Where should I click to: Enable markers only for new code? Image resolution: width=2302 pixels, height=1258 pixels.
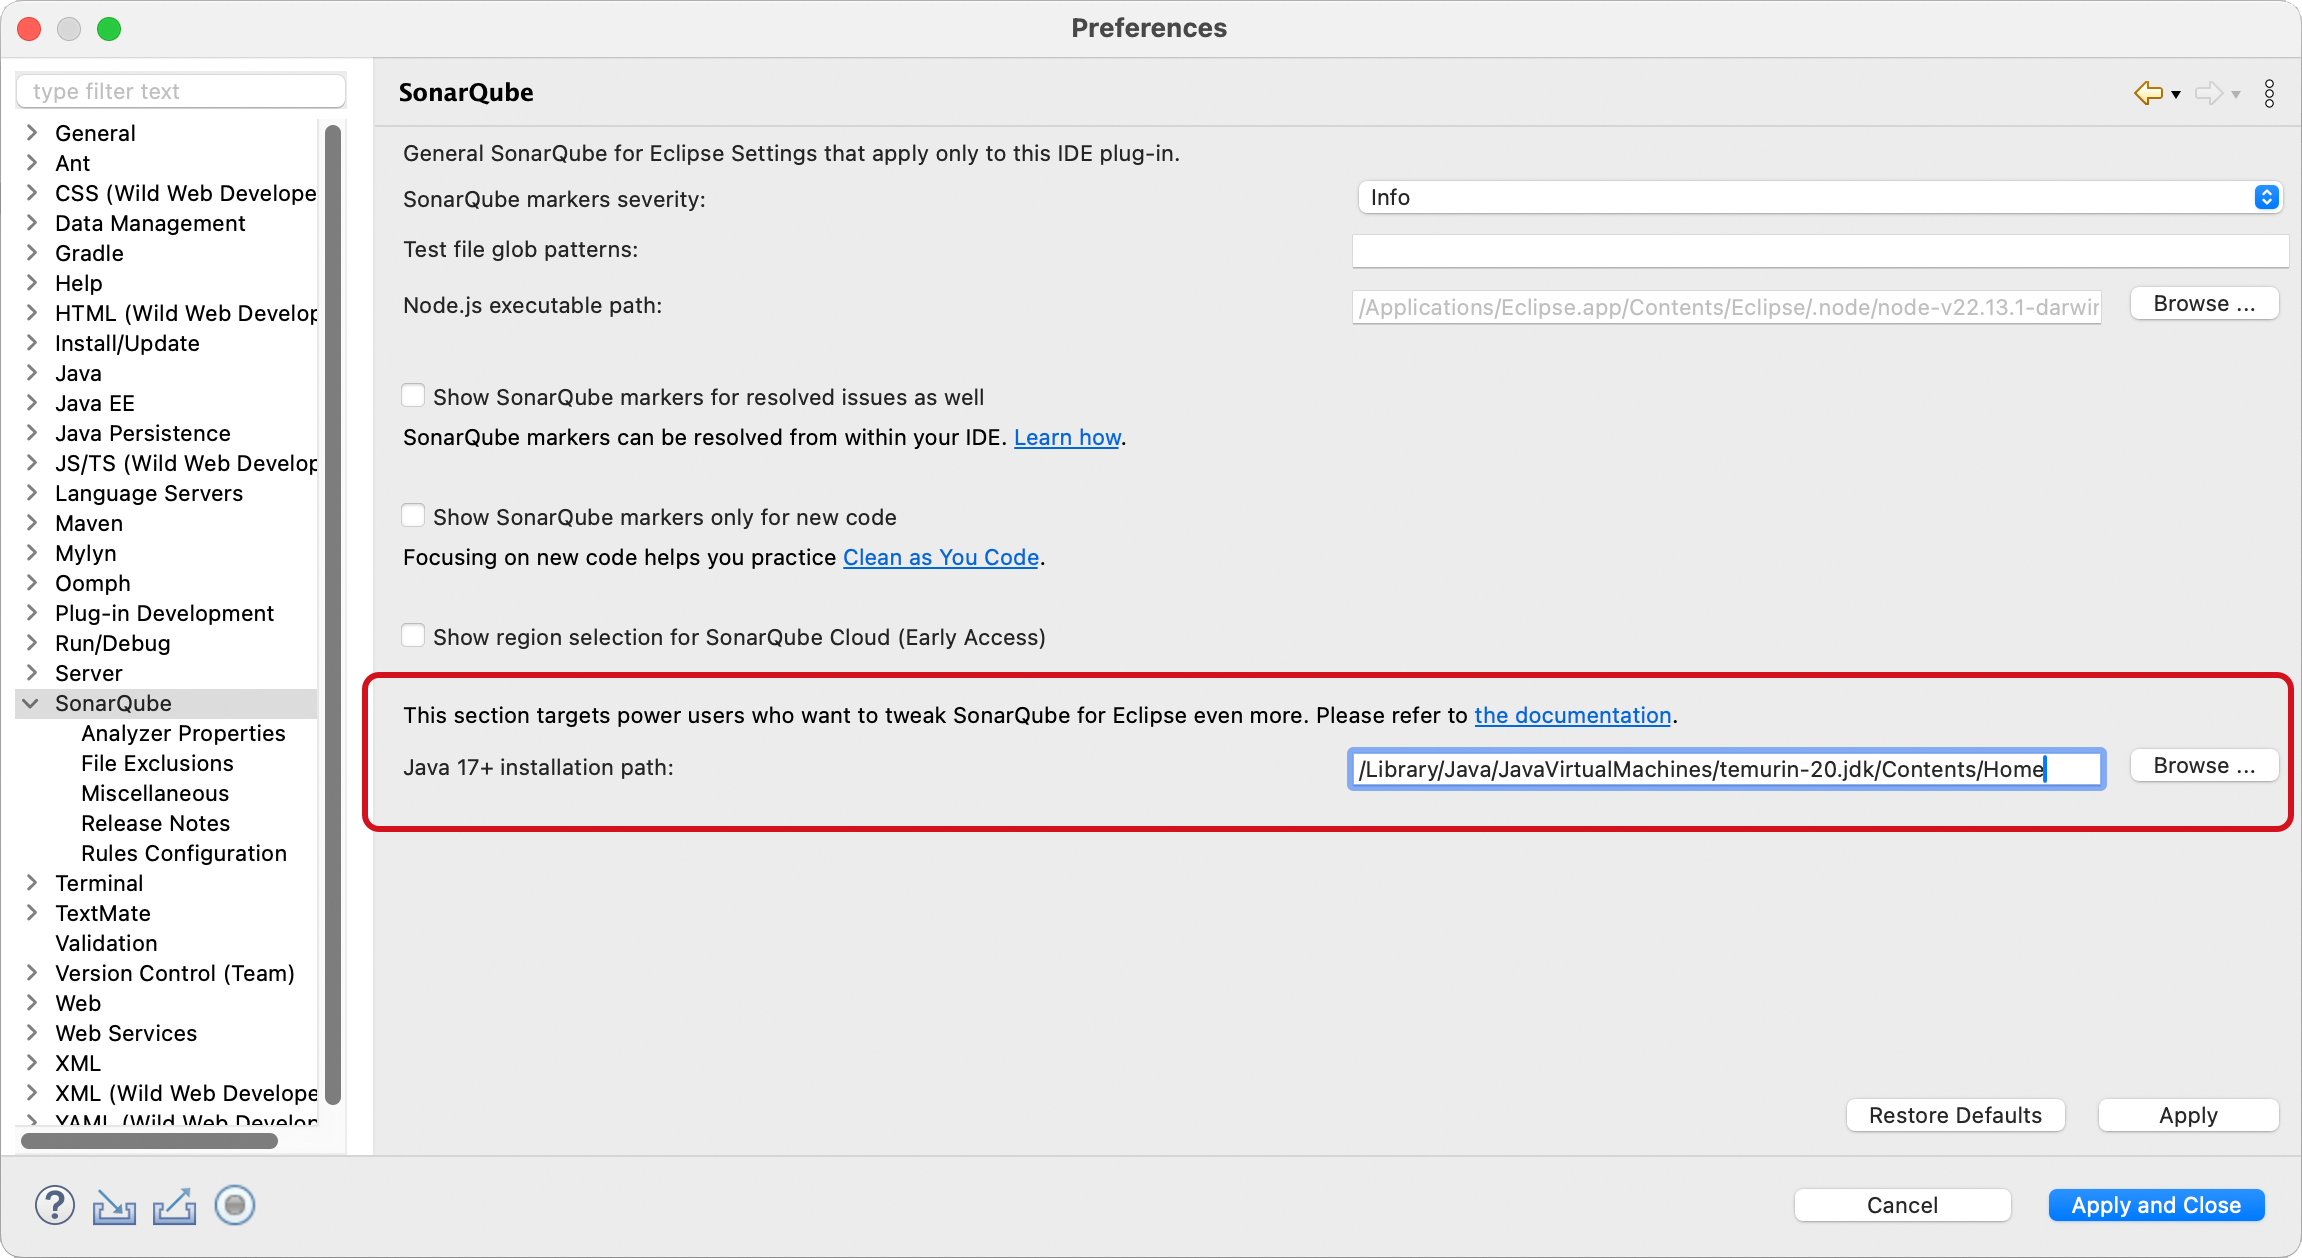click(413, 516)
